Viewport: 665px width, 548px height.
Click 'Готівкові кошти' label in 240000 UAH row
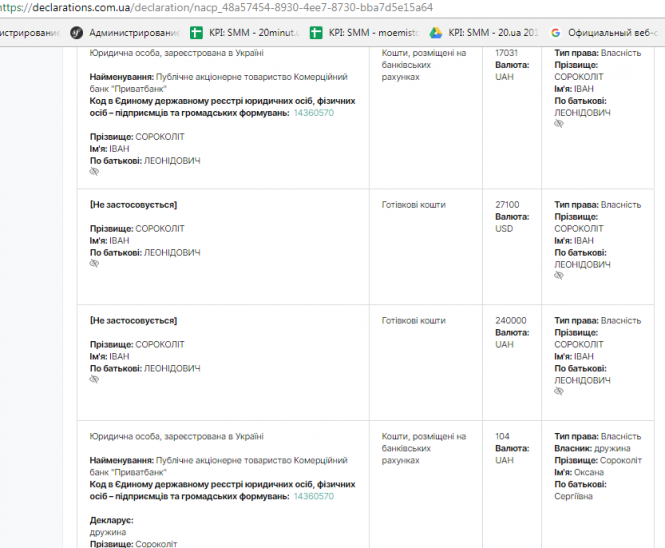click(413, 321)
